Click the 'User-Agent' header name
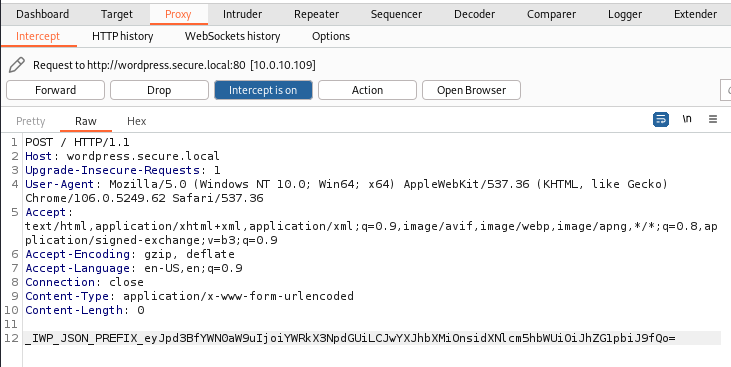 (x=60, y=184)
